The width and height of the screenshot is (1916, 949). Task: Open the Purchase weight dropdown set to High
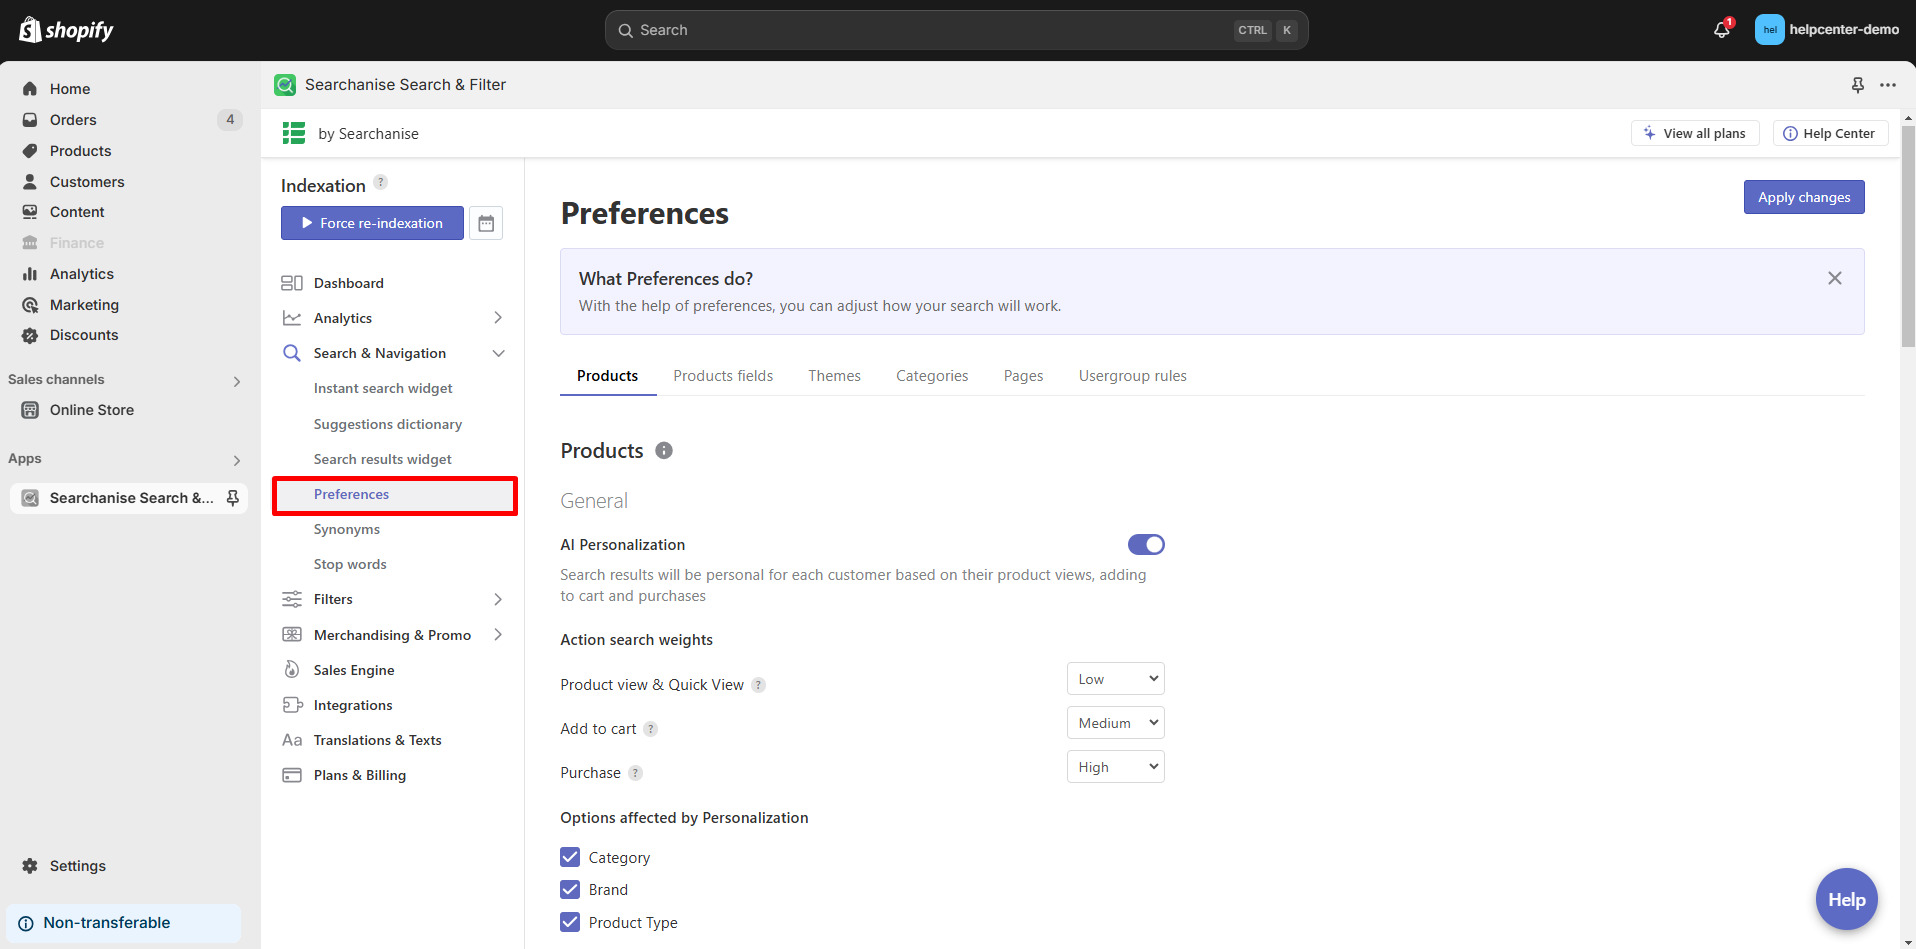1115,766
